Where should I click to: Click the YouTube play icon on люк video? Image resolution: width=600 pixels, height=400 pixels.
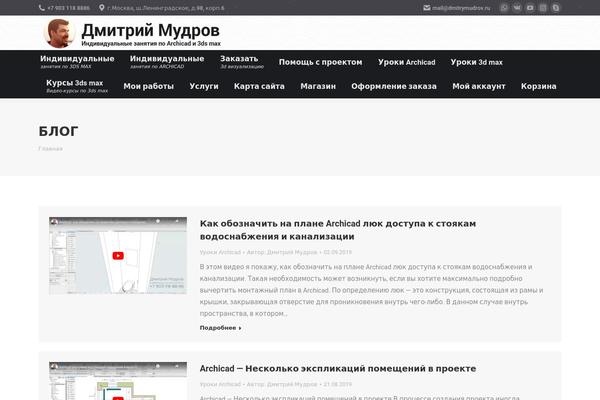[118, 256]
